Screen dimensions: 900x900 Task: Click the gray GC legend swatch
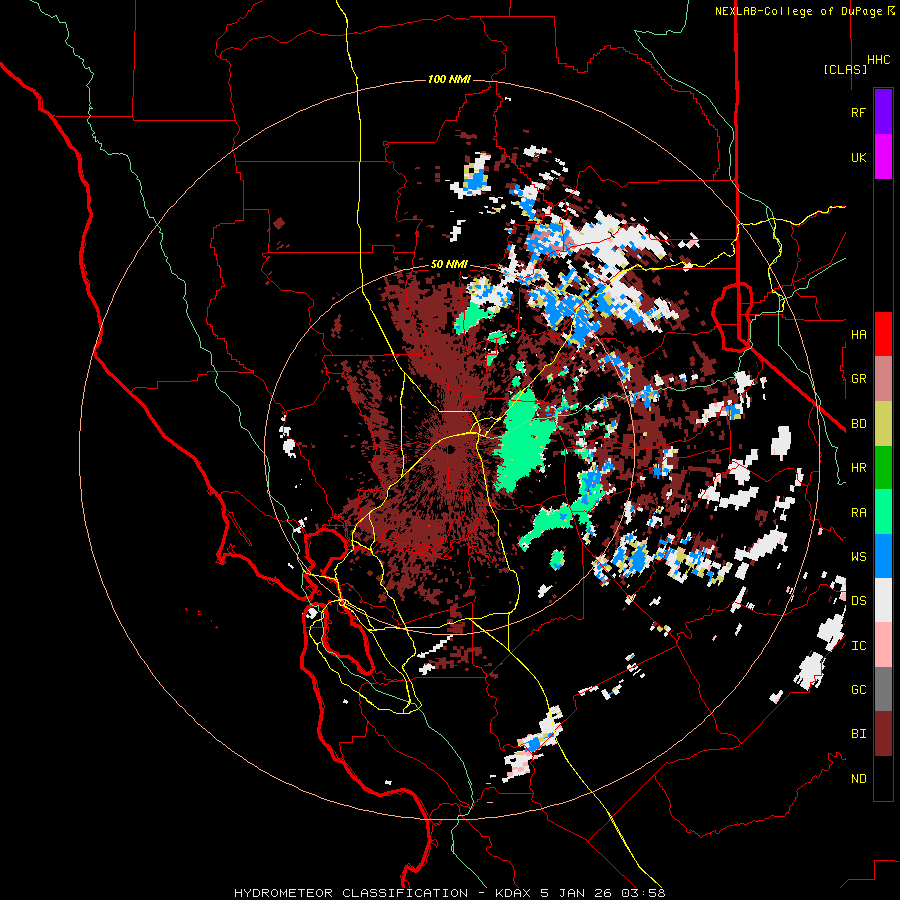pyautogui.click(x=883, y=689)
